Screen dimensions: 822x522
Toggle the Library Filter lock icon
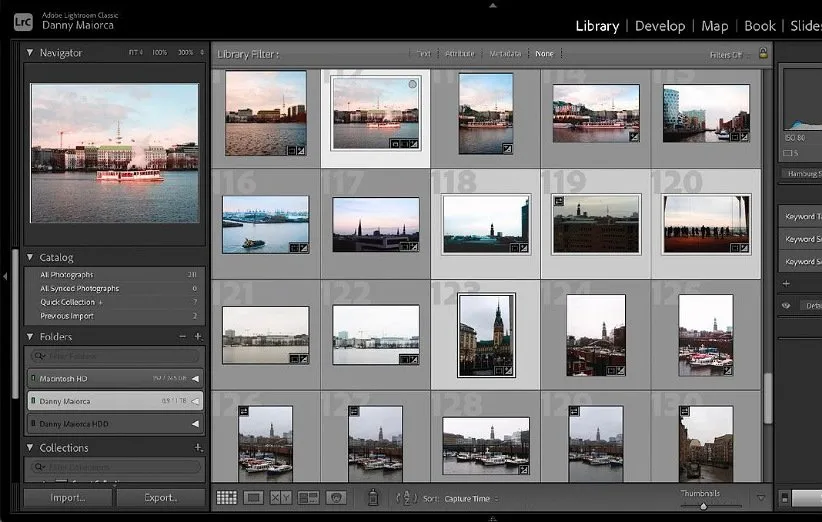[x=764, y=54]
